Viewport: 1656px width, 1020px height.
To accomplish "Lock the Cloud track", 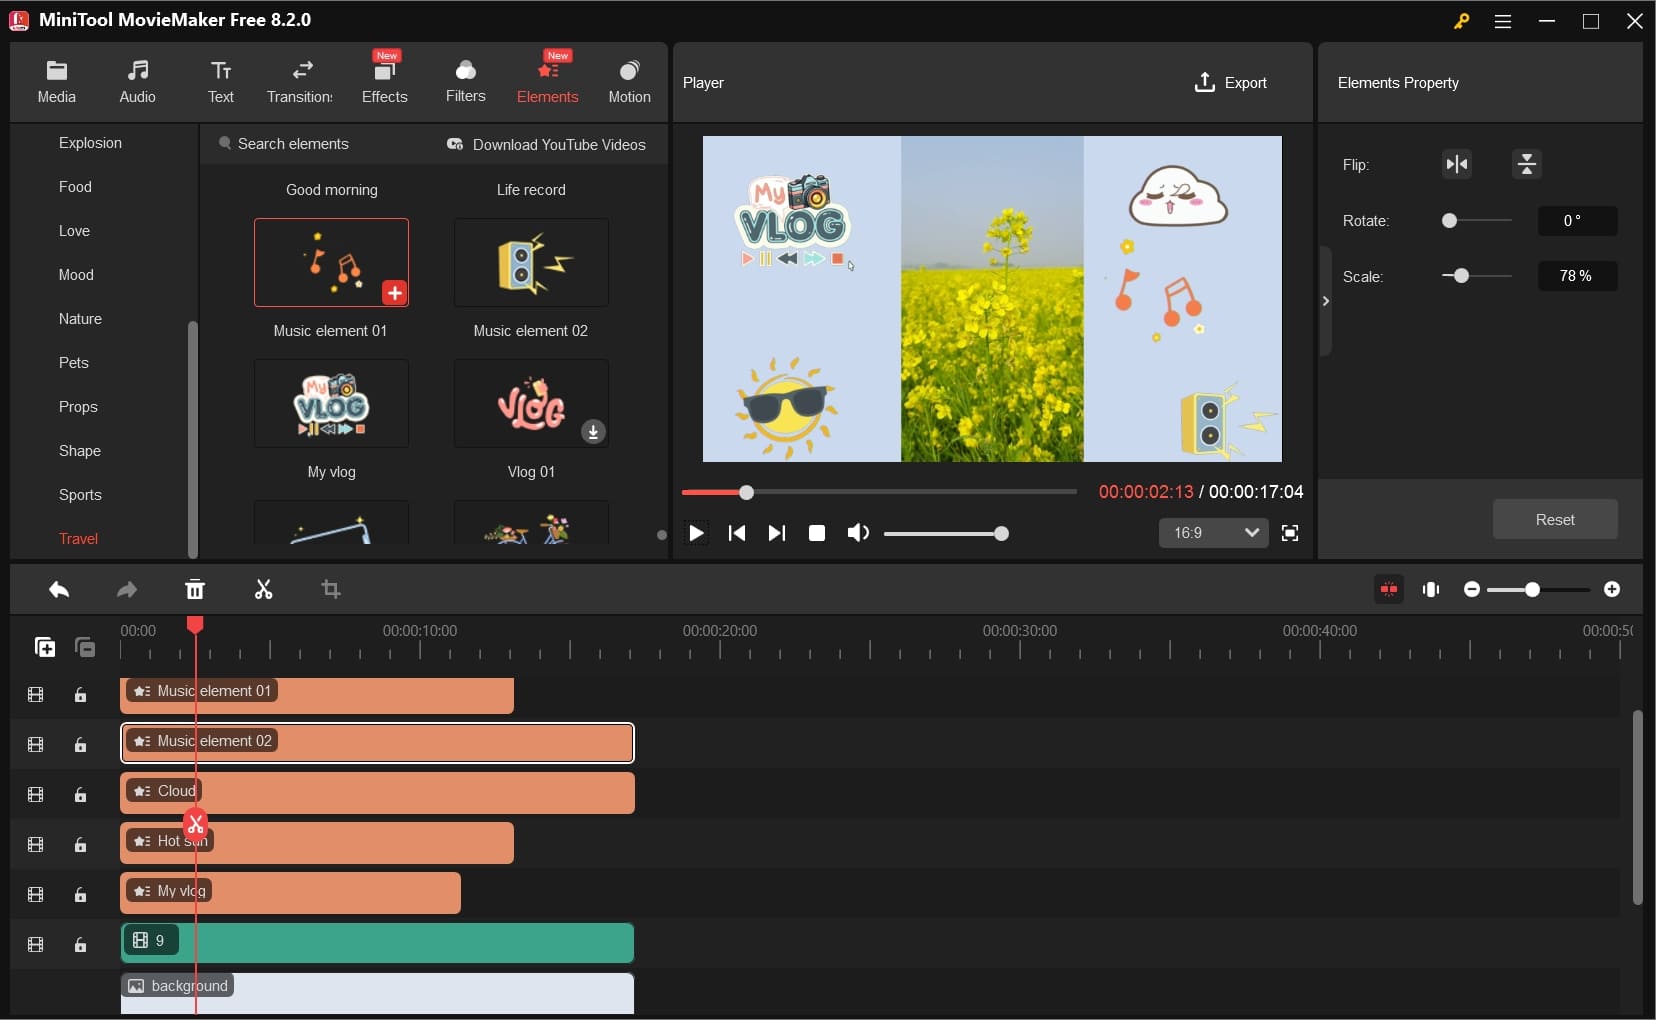I will 81,795.
